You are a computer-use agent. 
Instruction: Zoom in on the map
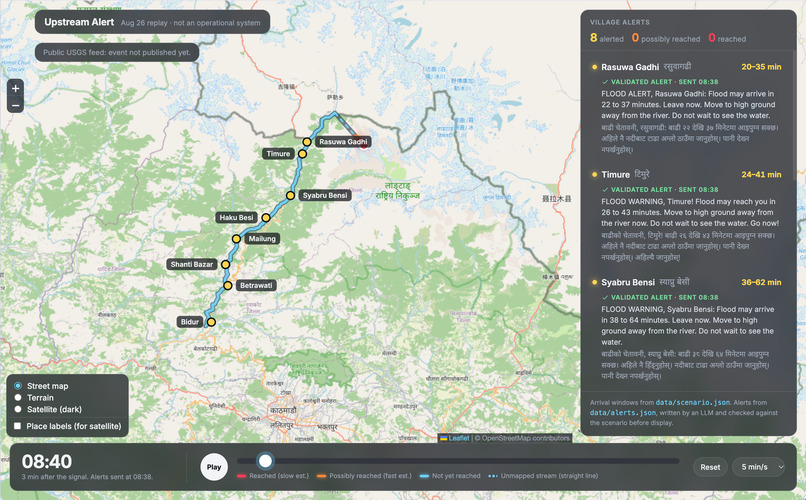pyautogui.click(x=15, y=88)
